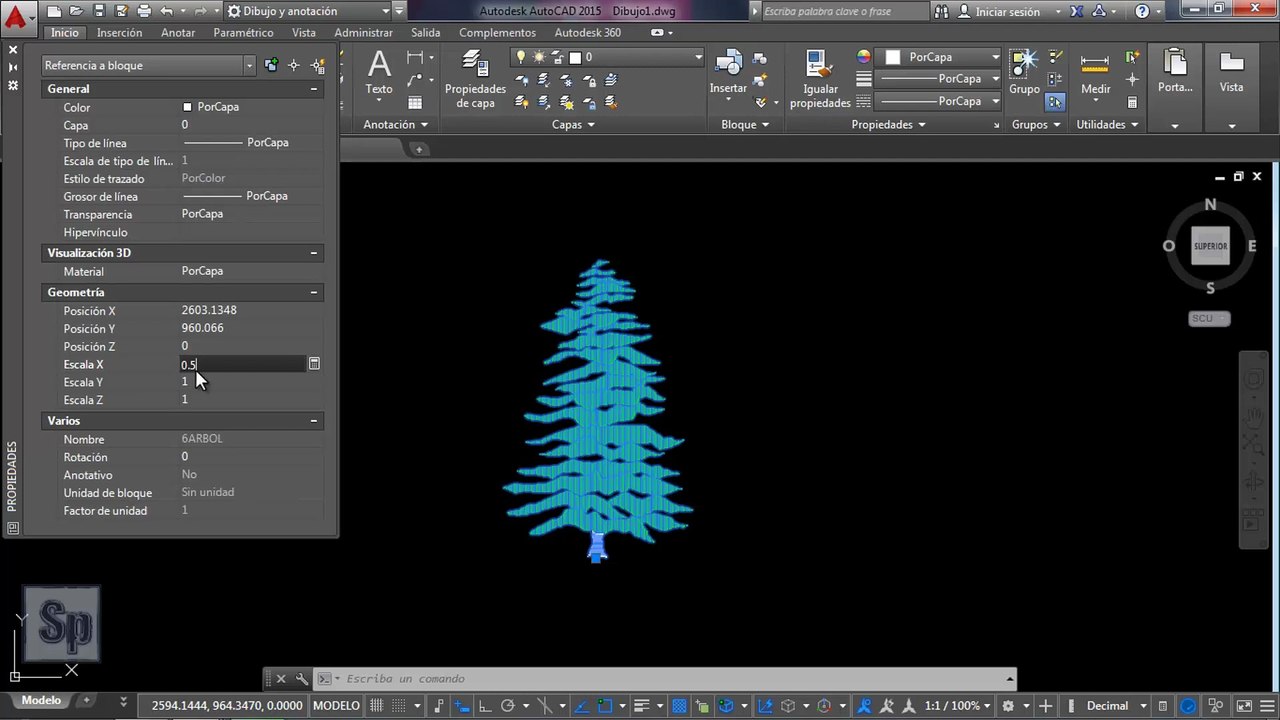
Task: Click the calculator icon beside Escala X field
Action: (x=314, y=364)
